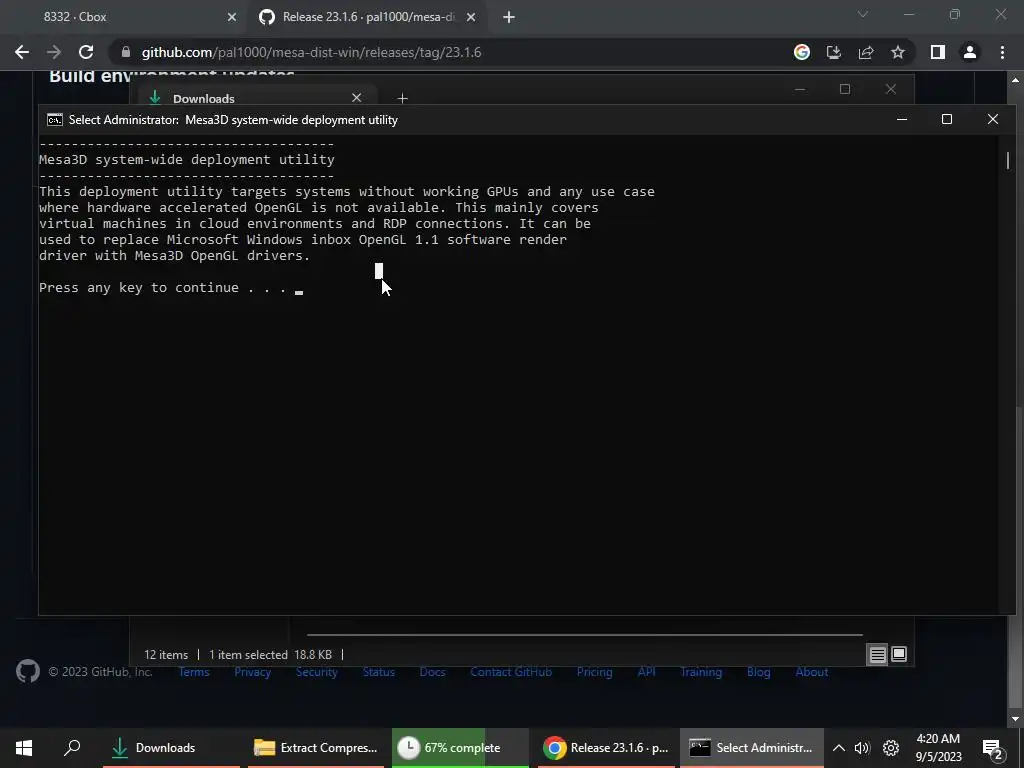Open Windows taskbar search
Screen dimensions: 1024x768
click(x=72, y=748)
